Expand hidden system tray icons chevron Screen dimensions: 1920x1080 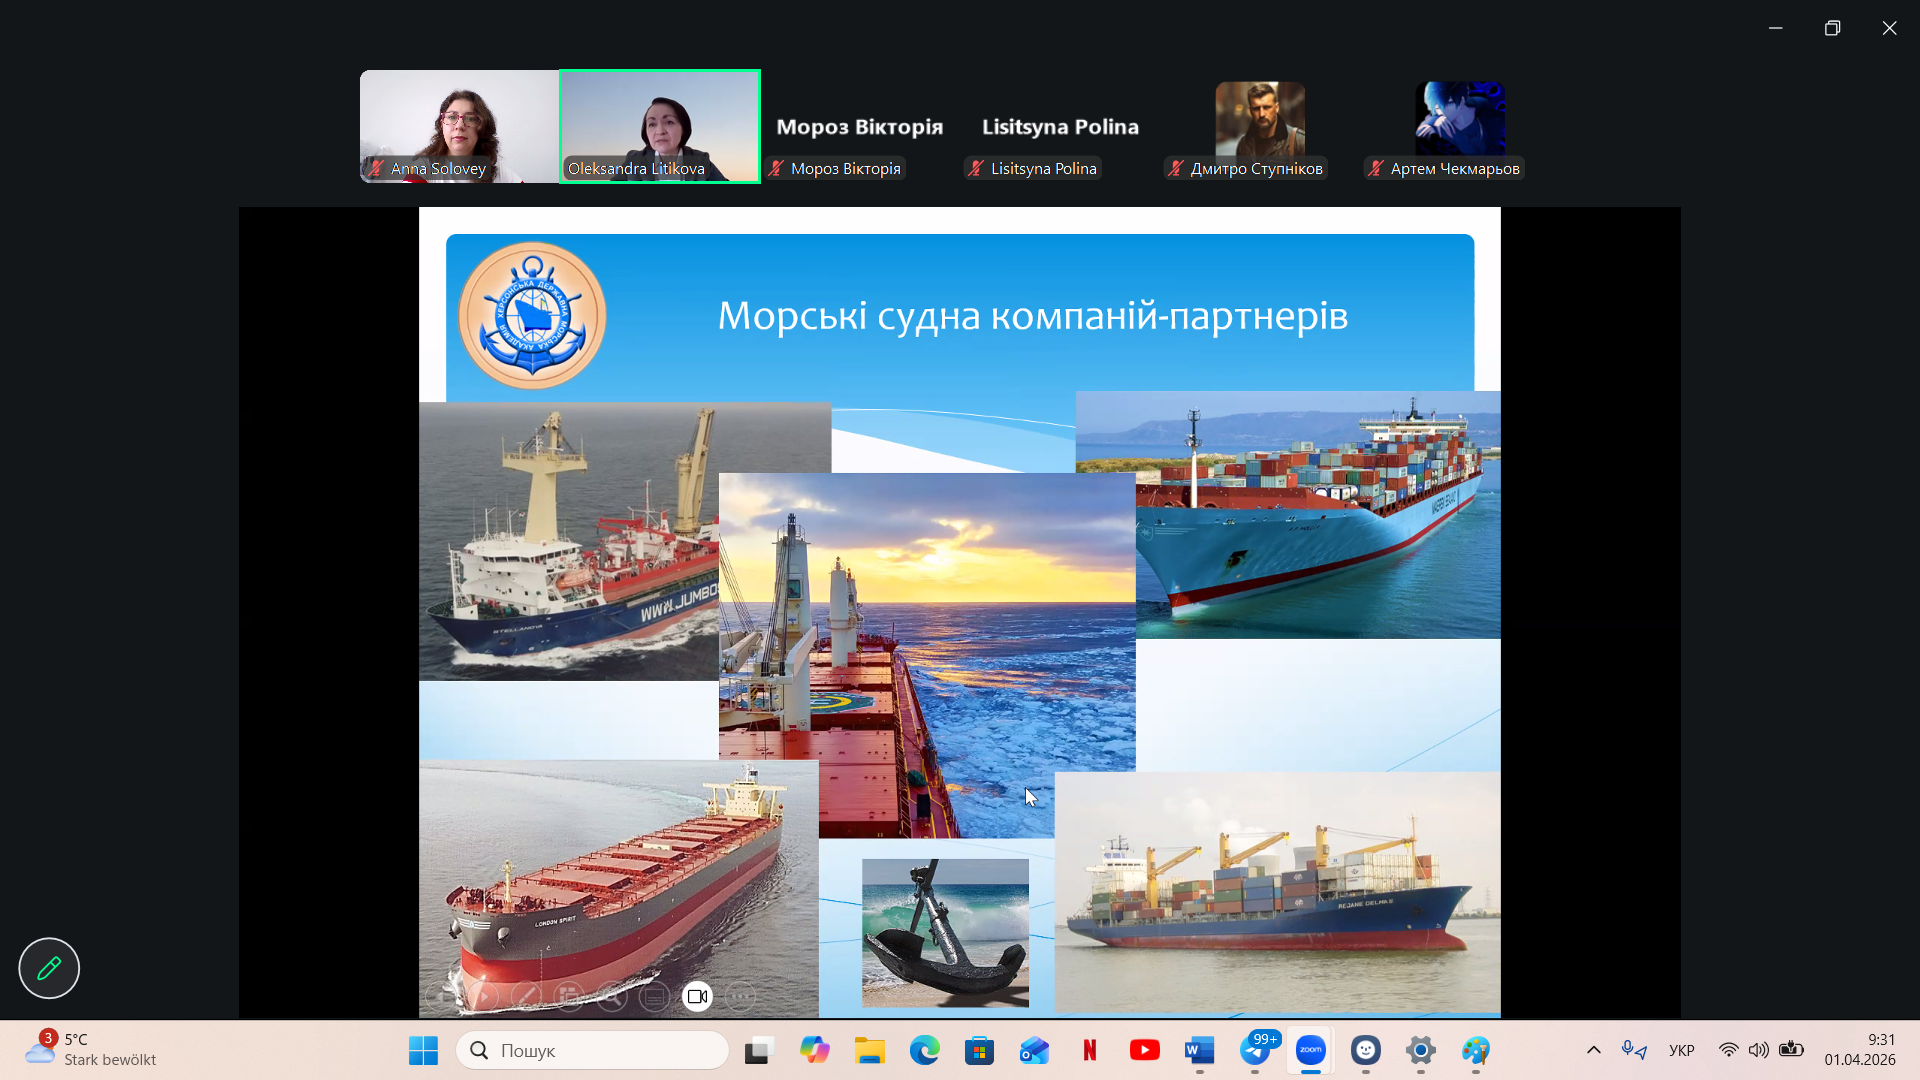1594,1050
